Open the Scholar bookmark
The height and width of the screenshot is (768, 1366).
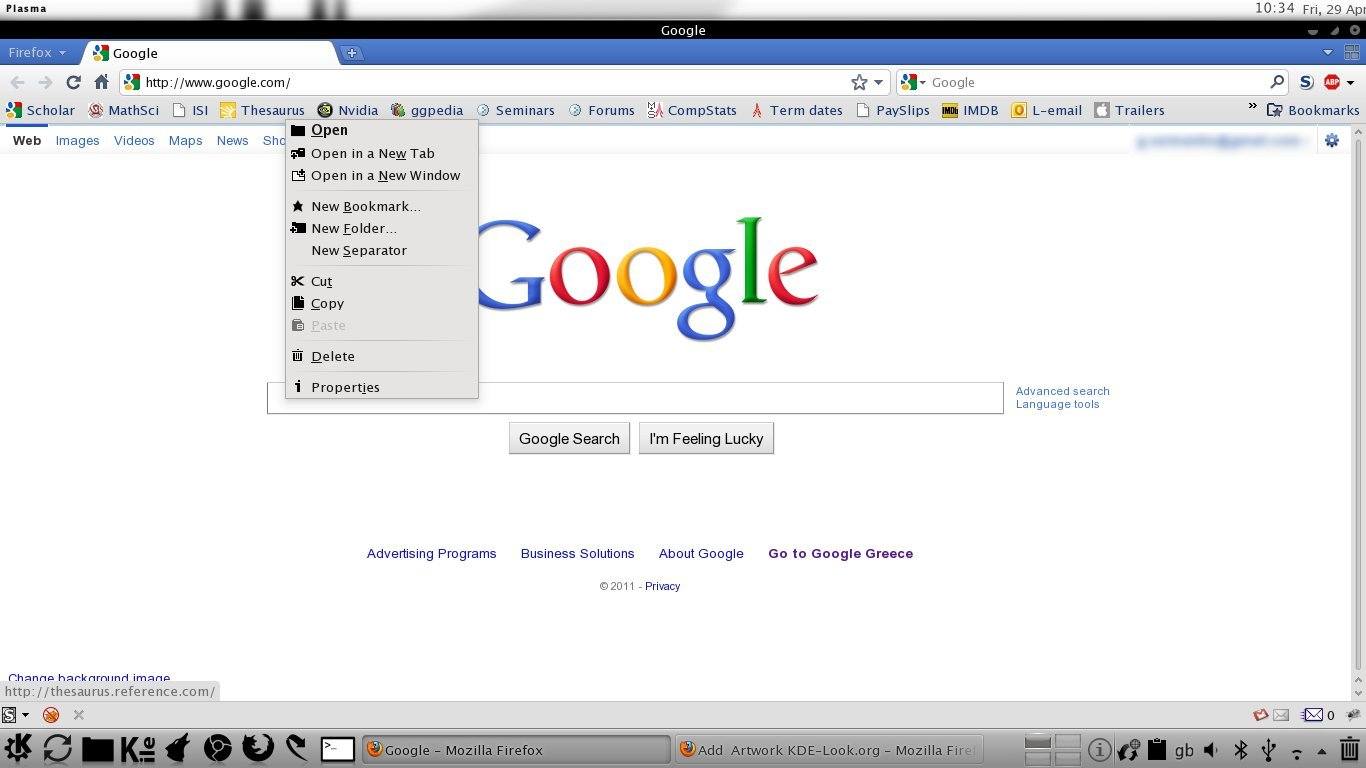[41, 110]
